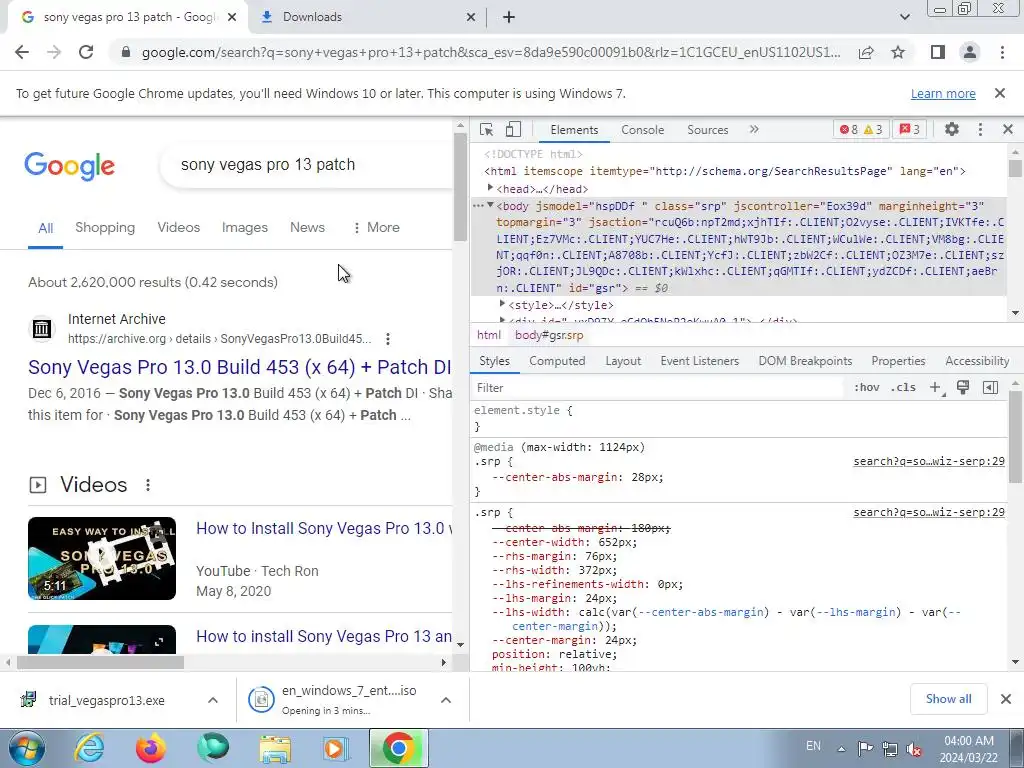Reload the page

tap(86, 52)
